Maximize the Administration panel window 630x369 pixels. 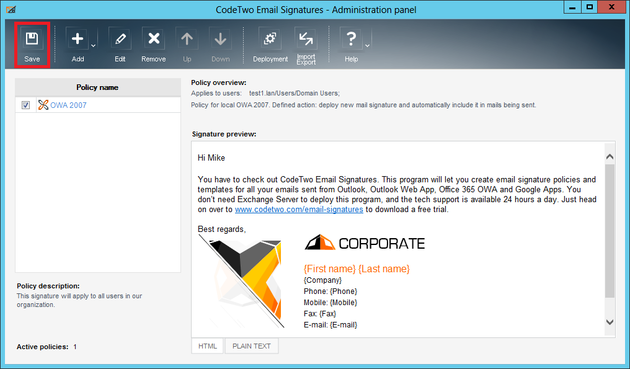pos(589,7)
